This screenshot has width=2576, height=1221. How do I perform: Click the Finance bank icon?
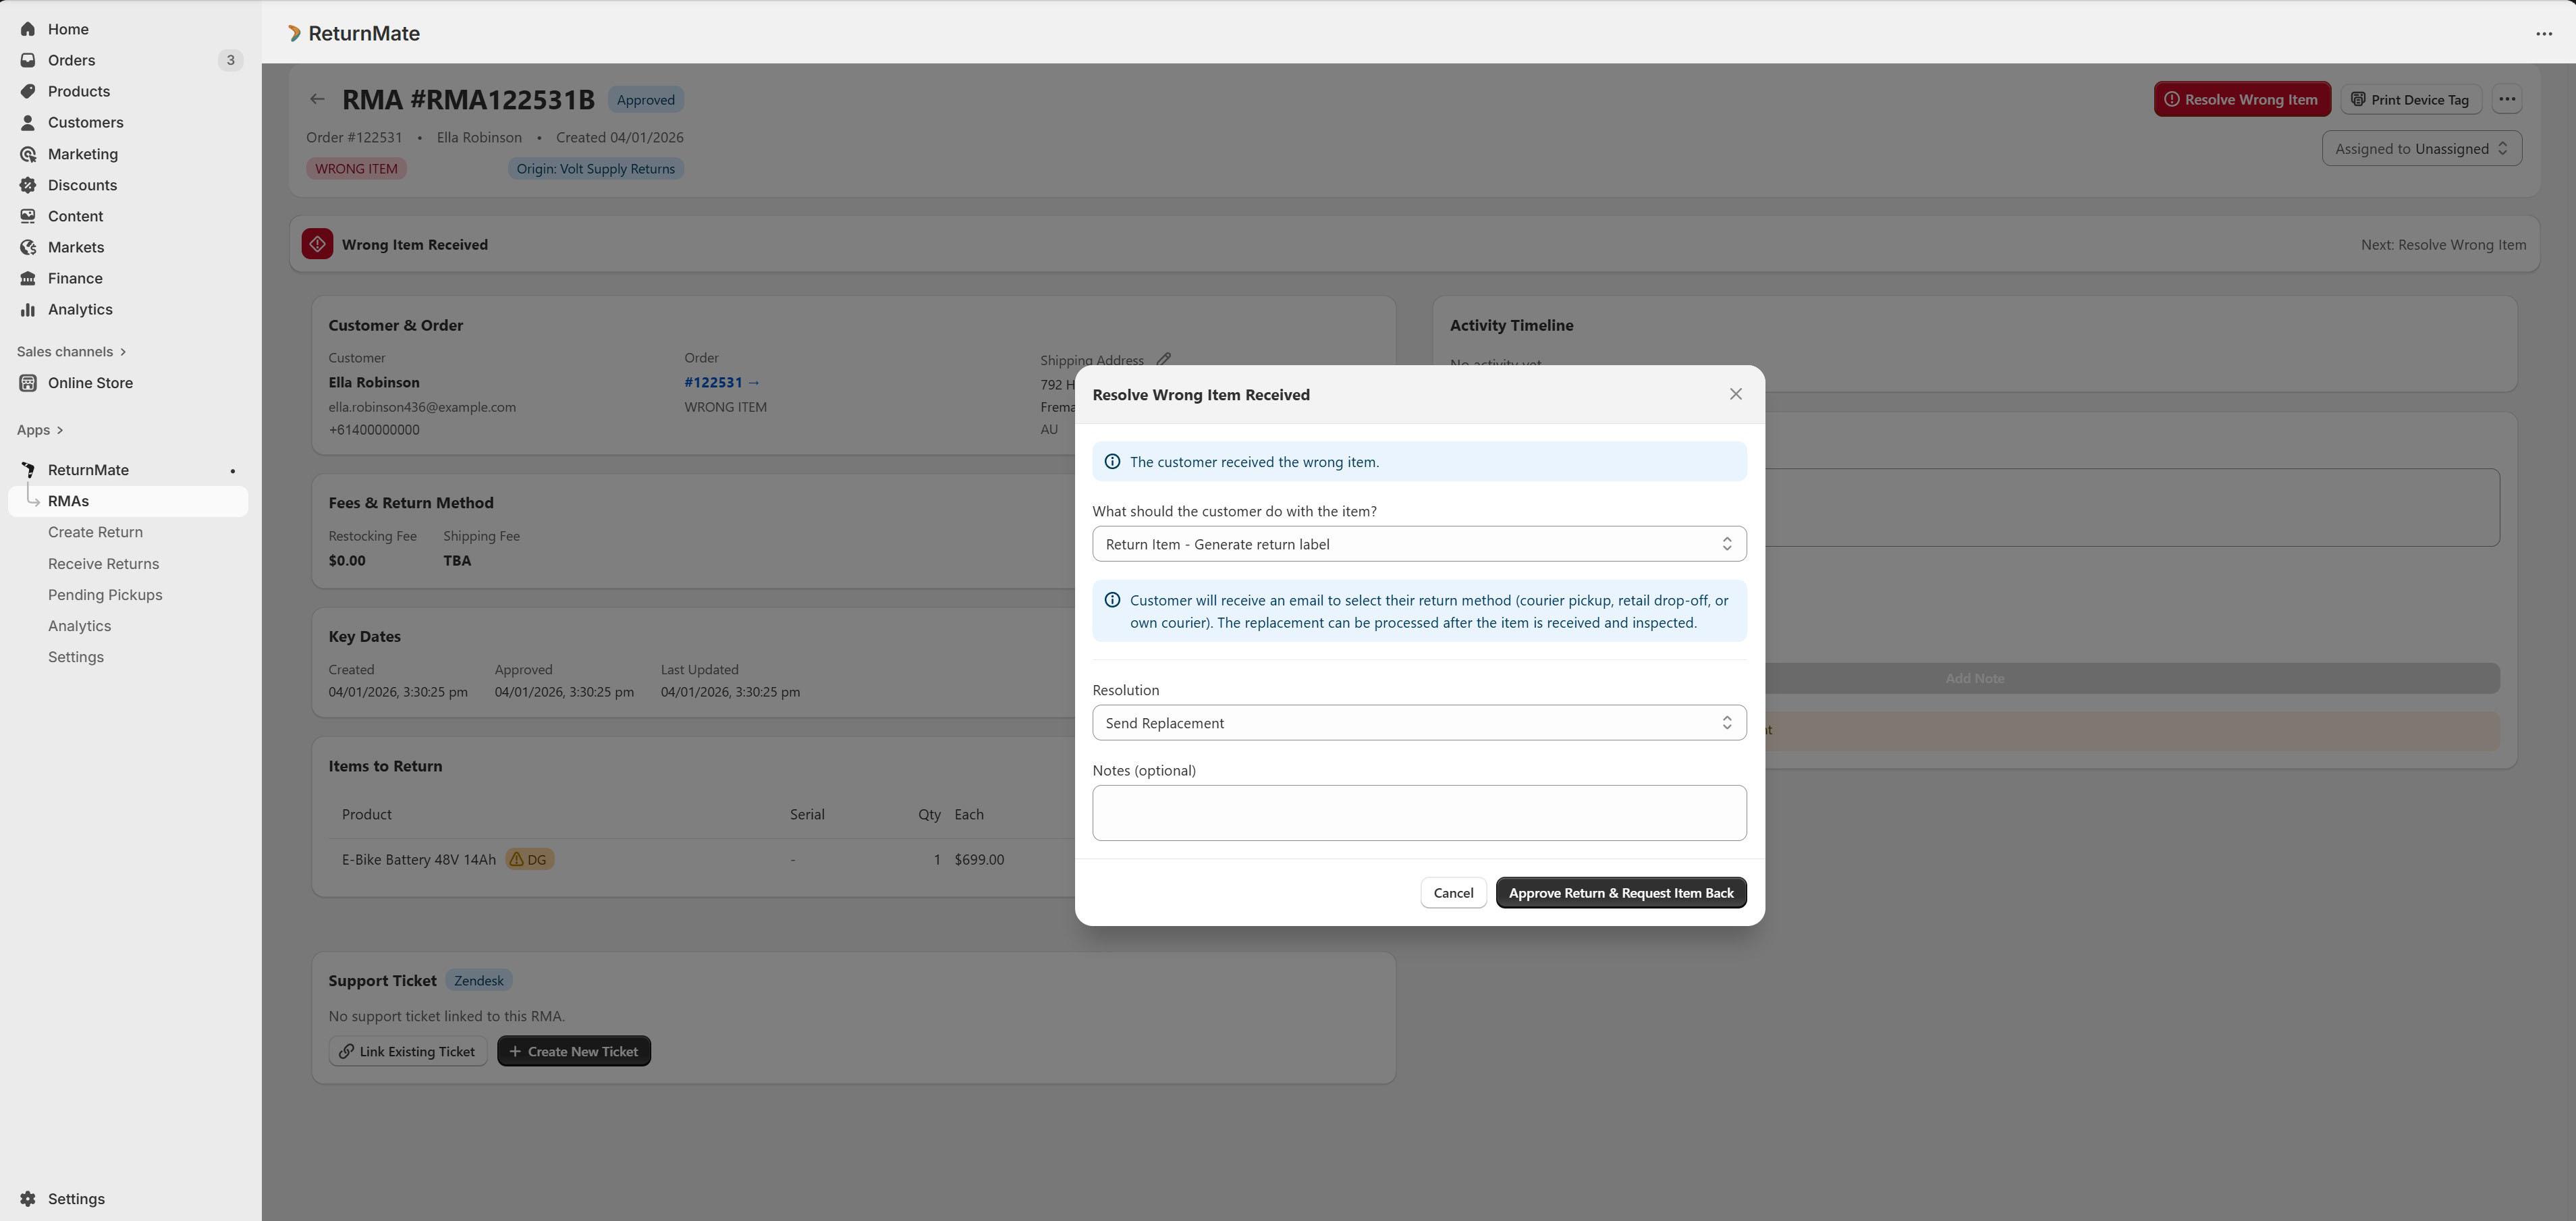[x=28, y=278]
